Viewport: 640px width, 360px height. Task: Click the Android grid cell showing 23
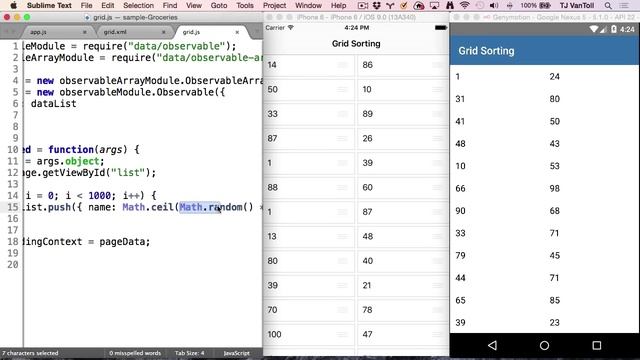pos(554,323)
